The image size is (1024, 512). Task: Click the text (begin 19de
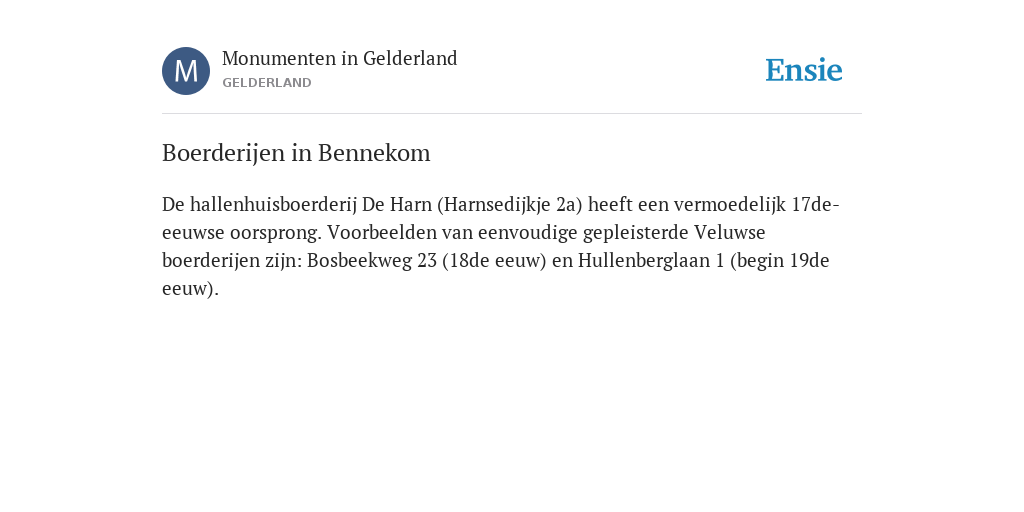point(780,261)
